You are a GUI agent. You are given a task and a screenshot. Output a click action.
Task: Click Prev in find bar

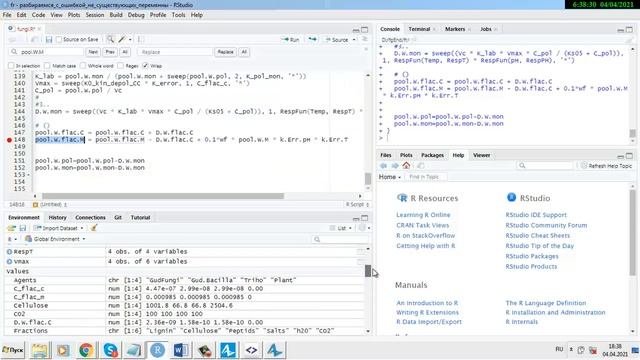point(110,52)
